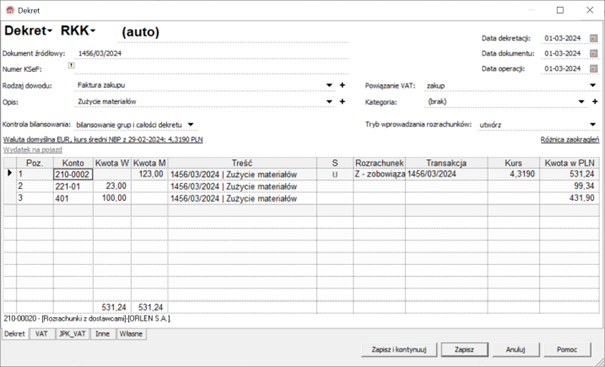Click the Różnica zaokrągleń link
The width and height of the screenshot is (605, 367).
click(x=570, y=140)
